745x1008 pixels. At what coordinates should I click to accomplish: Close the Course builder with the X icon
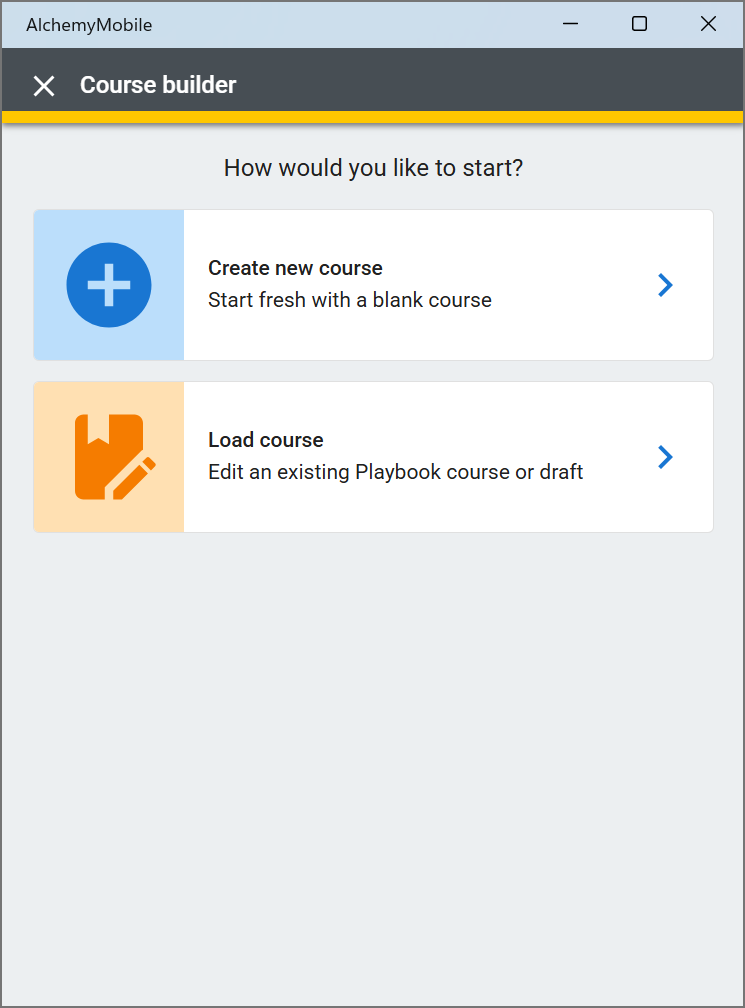44,86
